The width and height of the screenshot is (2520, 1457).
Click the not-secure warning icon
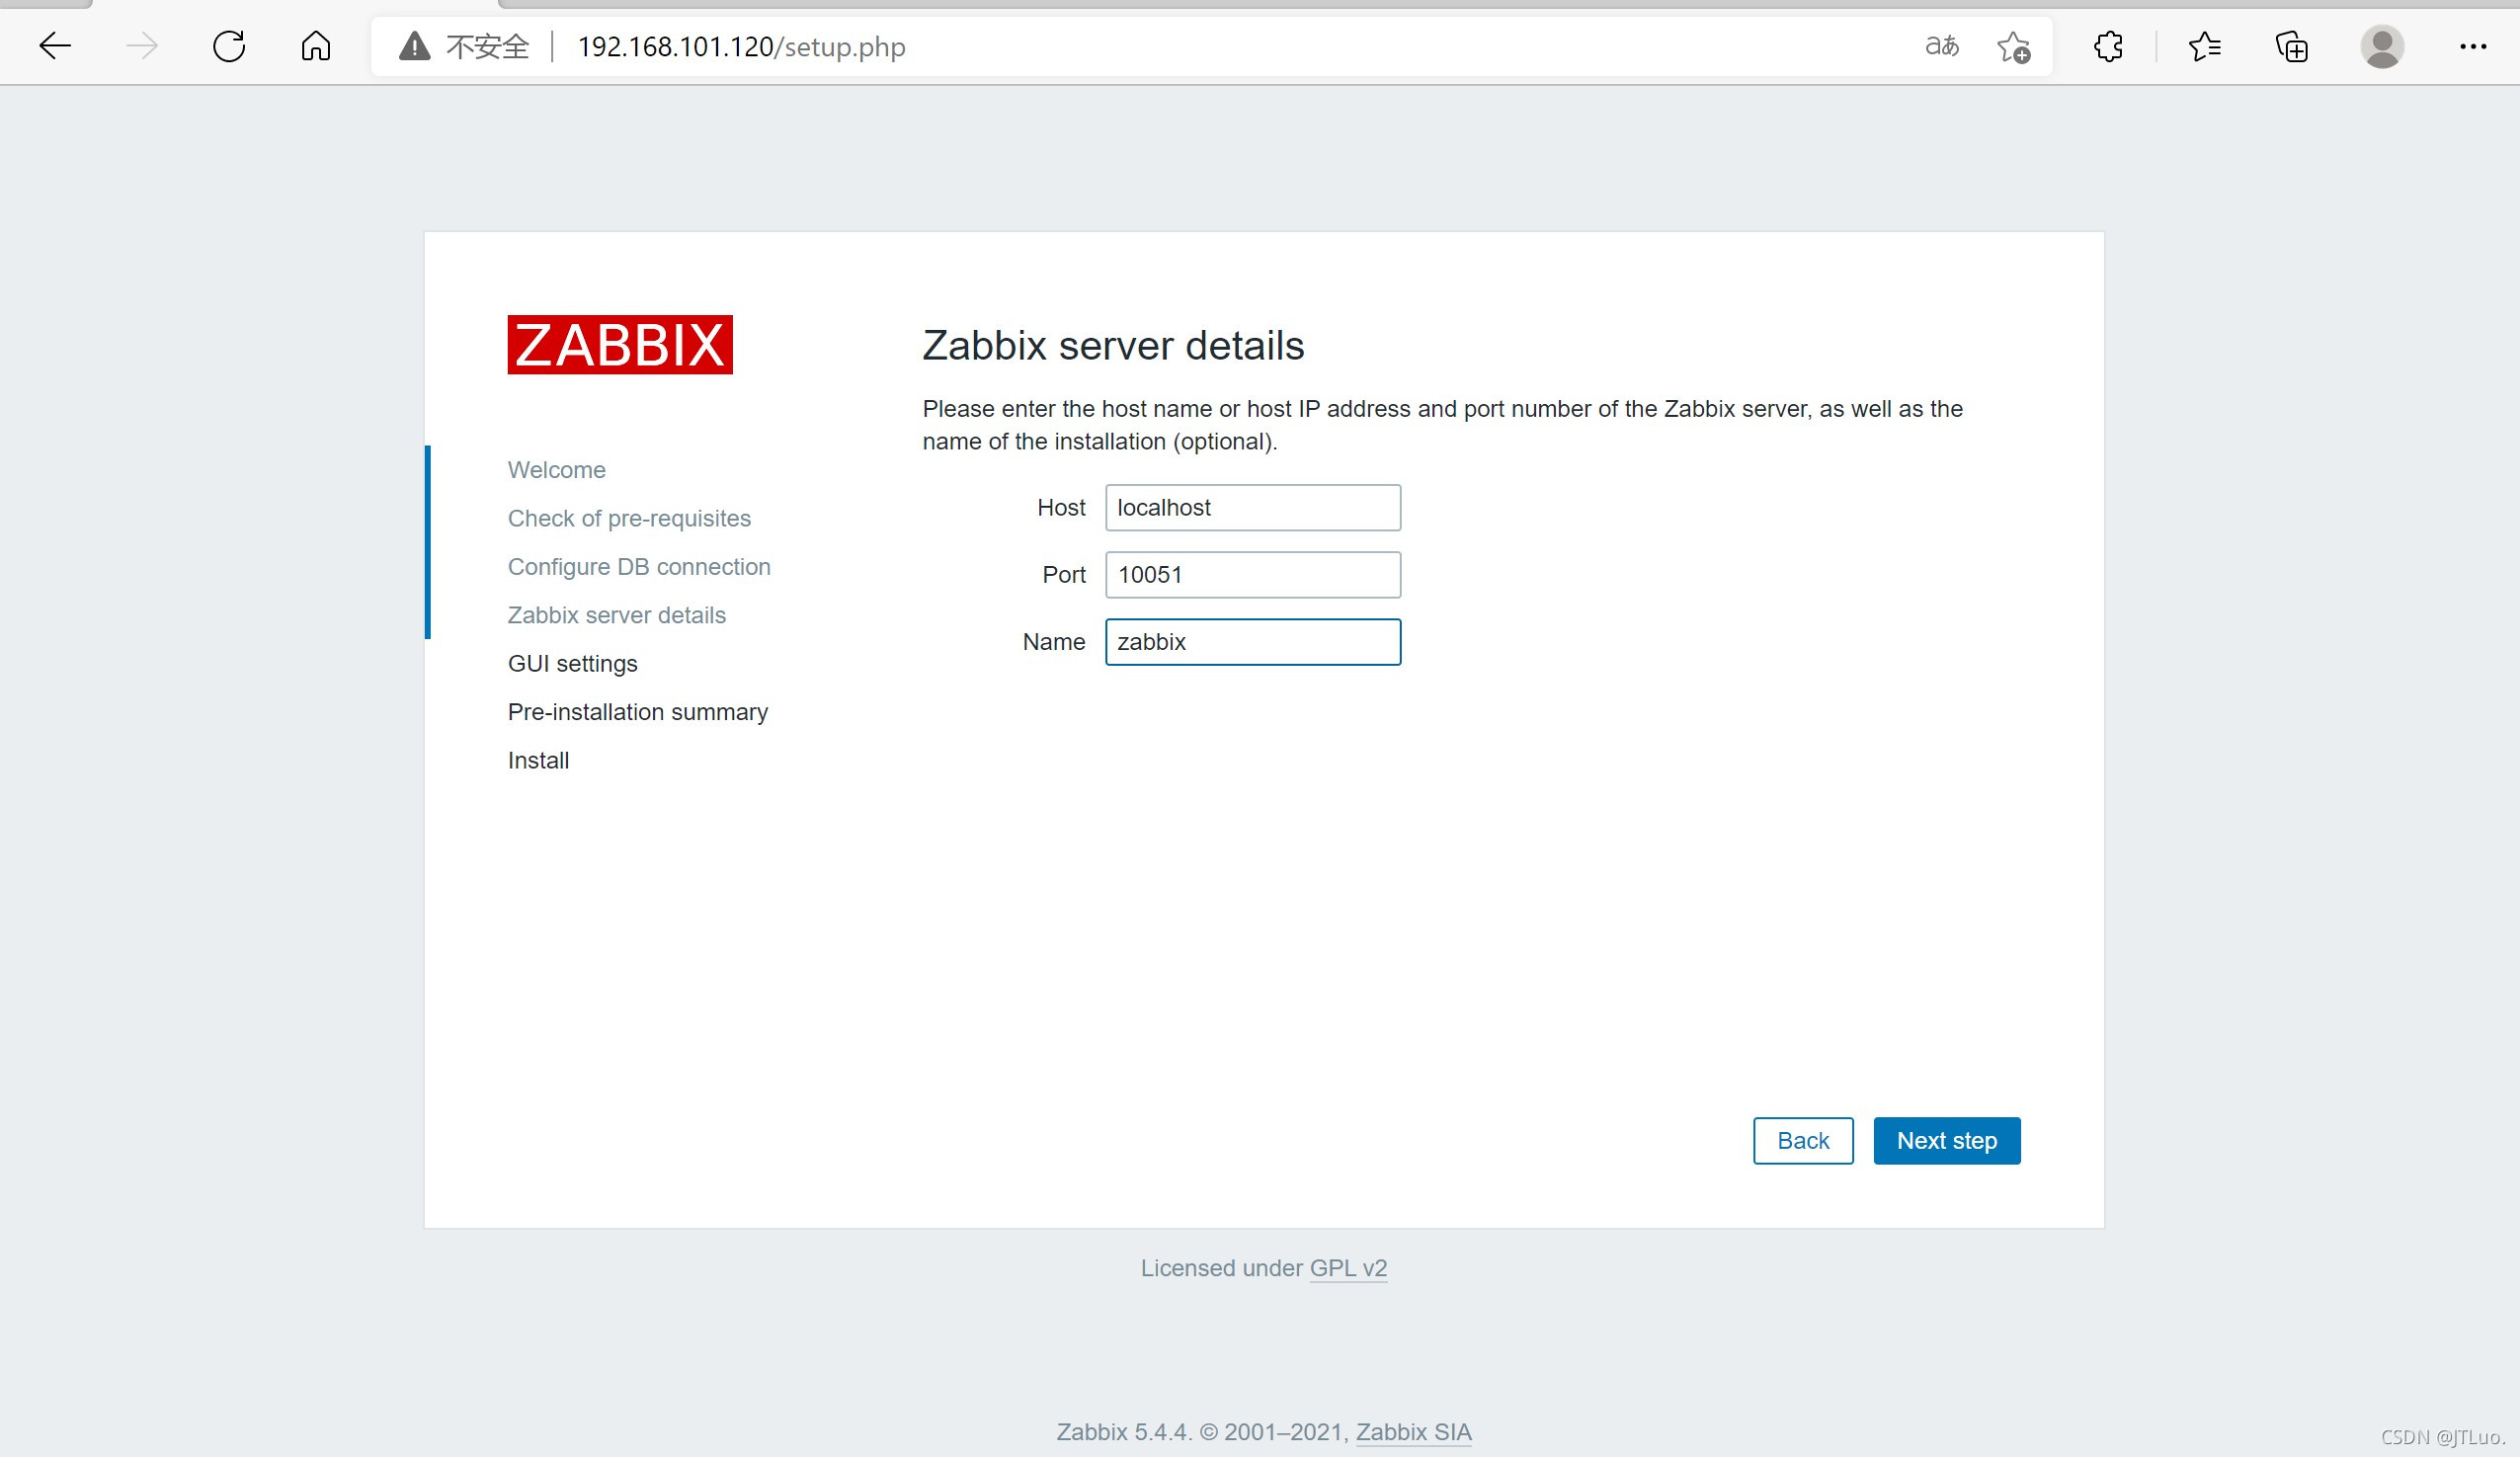(x=414, y=46)
